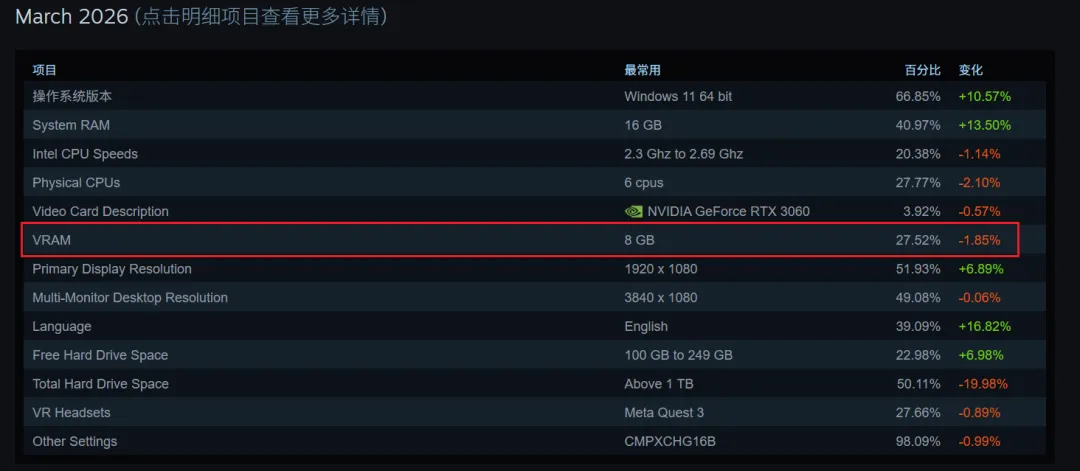1080x471 pixels.
Task: Expand Multi-Monitor Desktop Resolution row
Action: click(534, 298)
